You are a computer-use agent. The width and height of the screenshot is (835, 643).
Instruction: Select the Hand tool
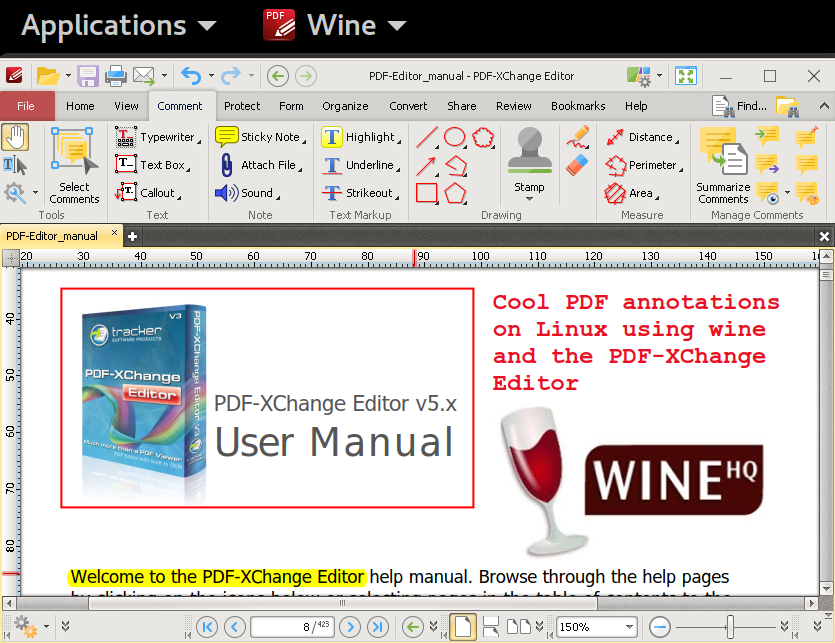click(15, 137)
